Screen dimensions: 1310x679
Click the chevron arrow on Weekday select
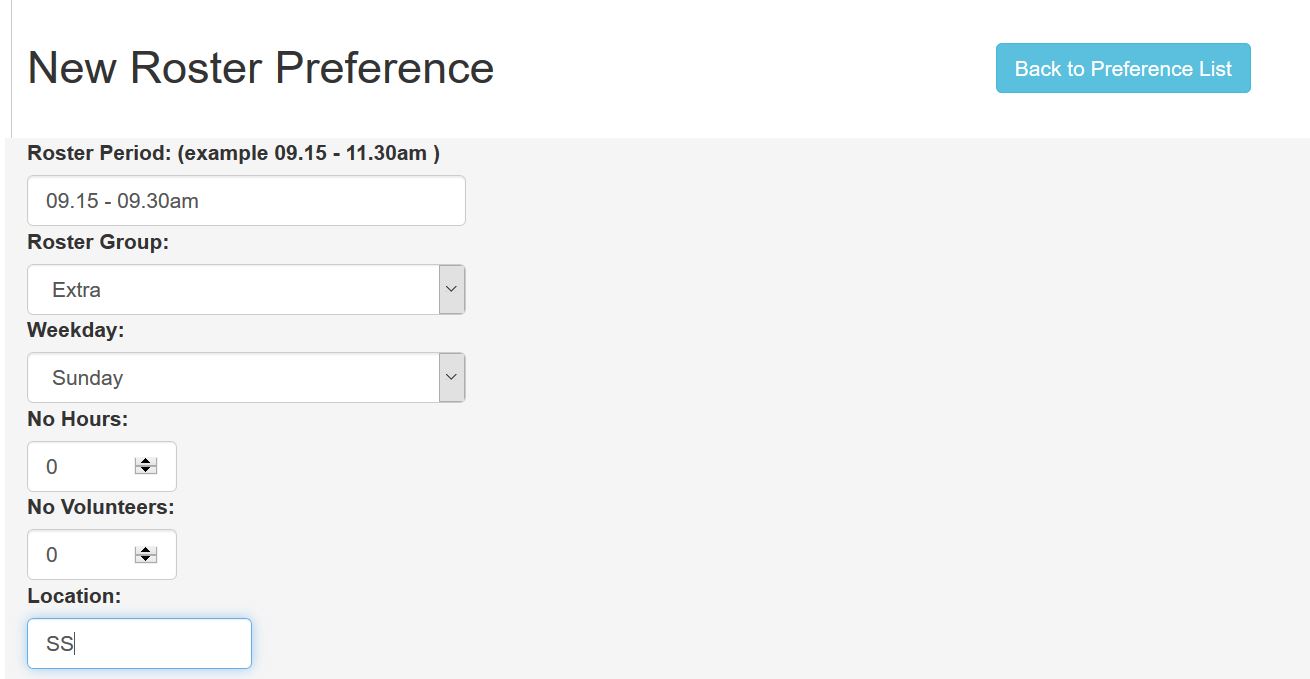coord(451,378)
